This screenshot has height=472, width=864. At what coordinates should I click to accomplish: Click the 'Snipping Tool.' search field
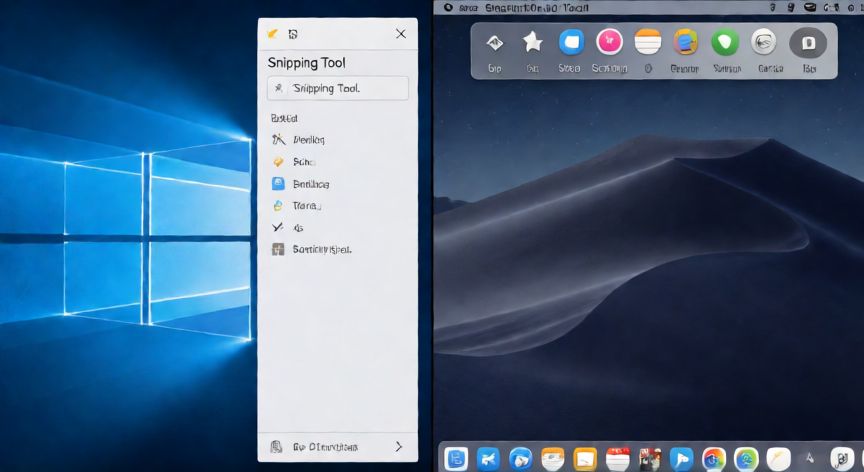pos(338,88)
